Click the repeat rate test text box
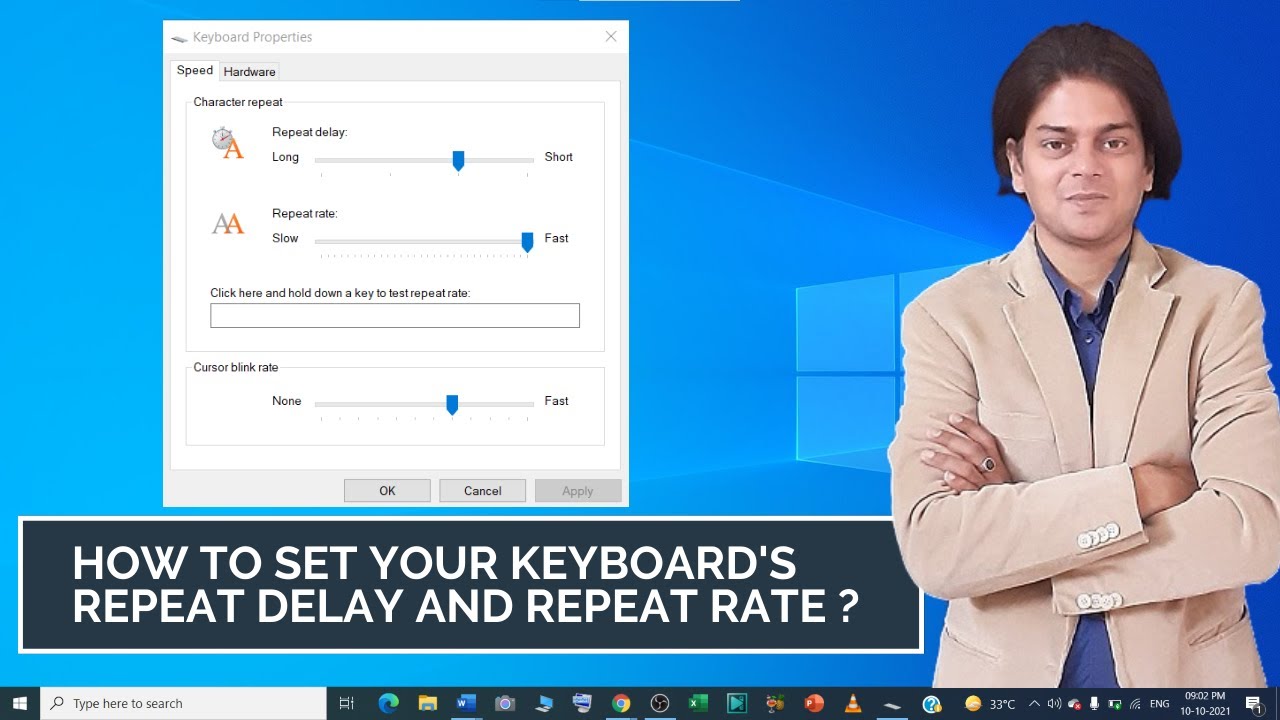 (395, 316)
